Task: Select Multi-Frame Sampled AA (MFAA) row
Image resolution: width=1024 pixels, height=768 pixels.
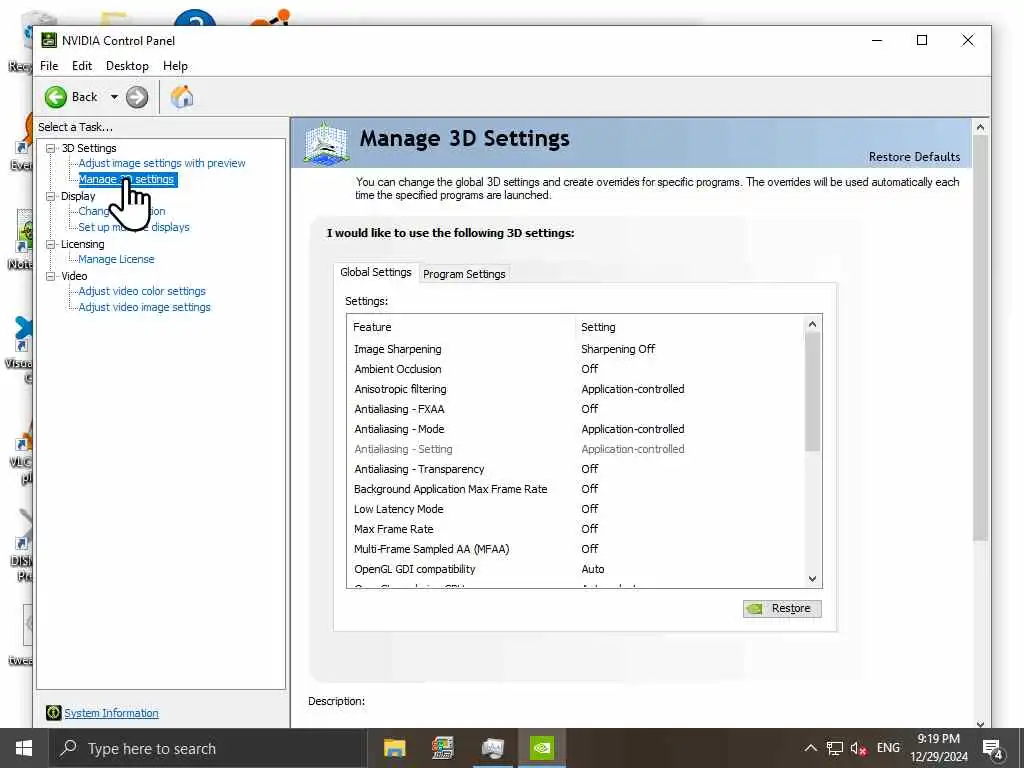Action: click(576, 549)
